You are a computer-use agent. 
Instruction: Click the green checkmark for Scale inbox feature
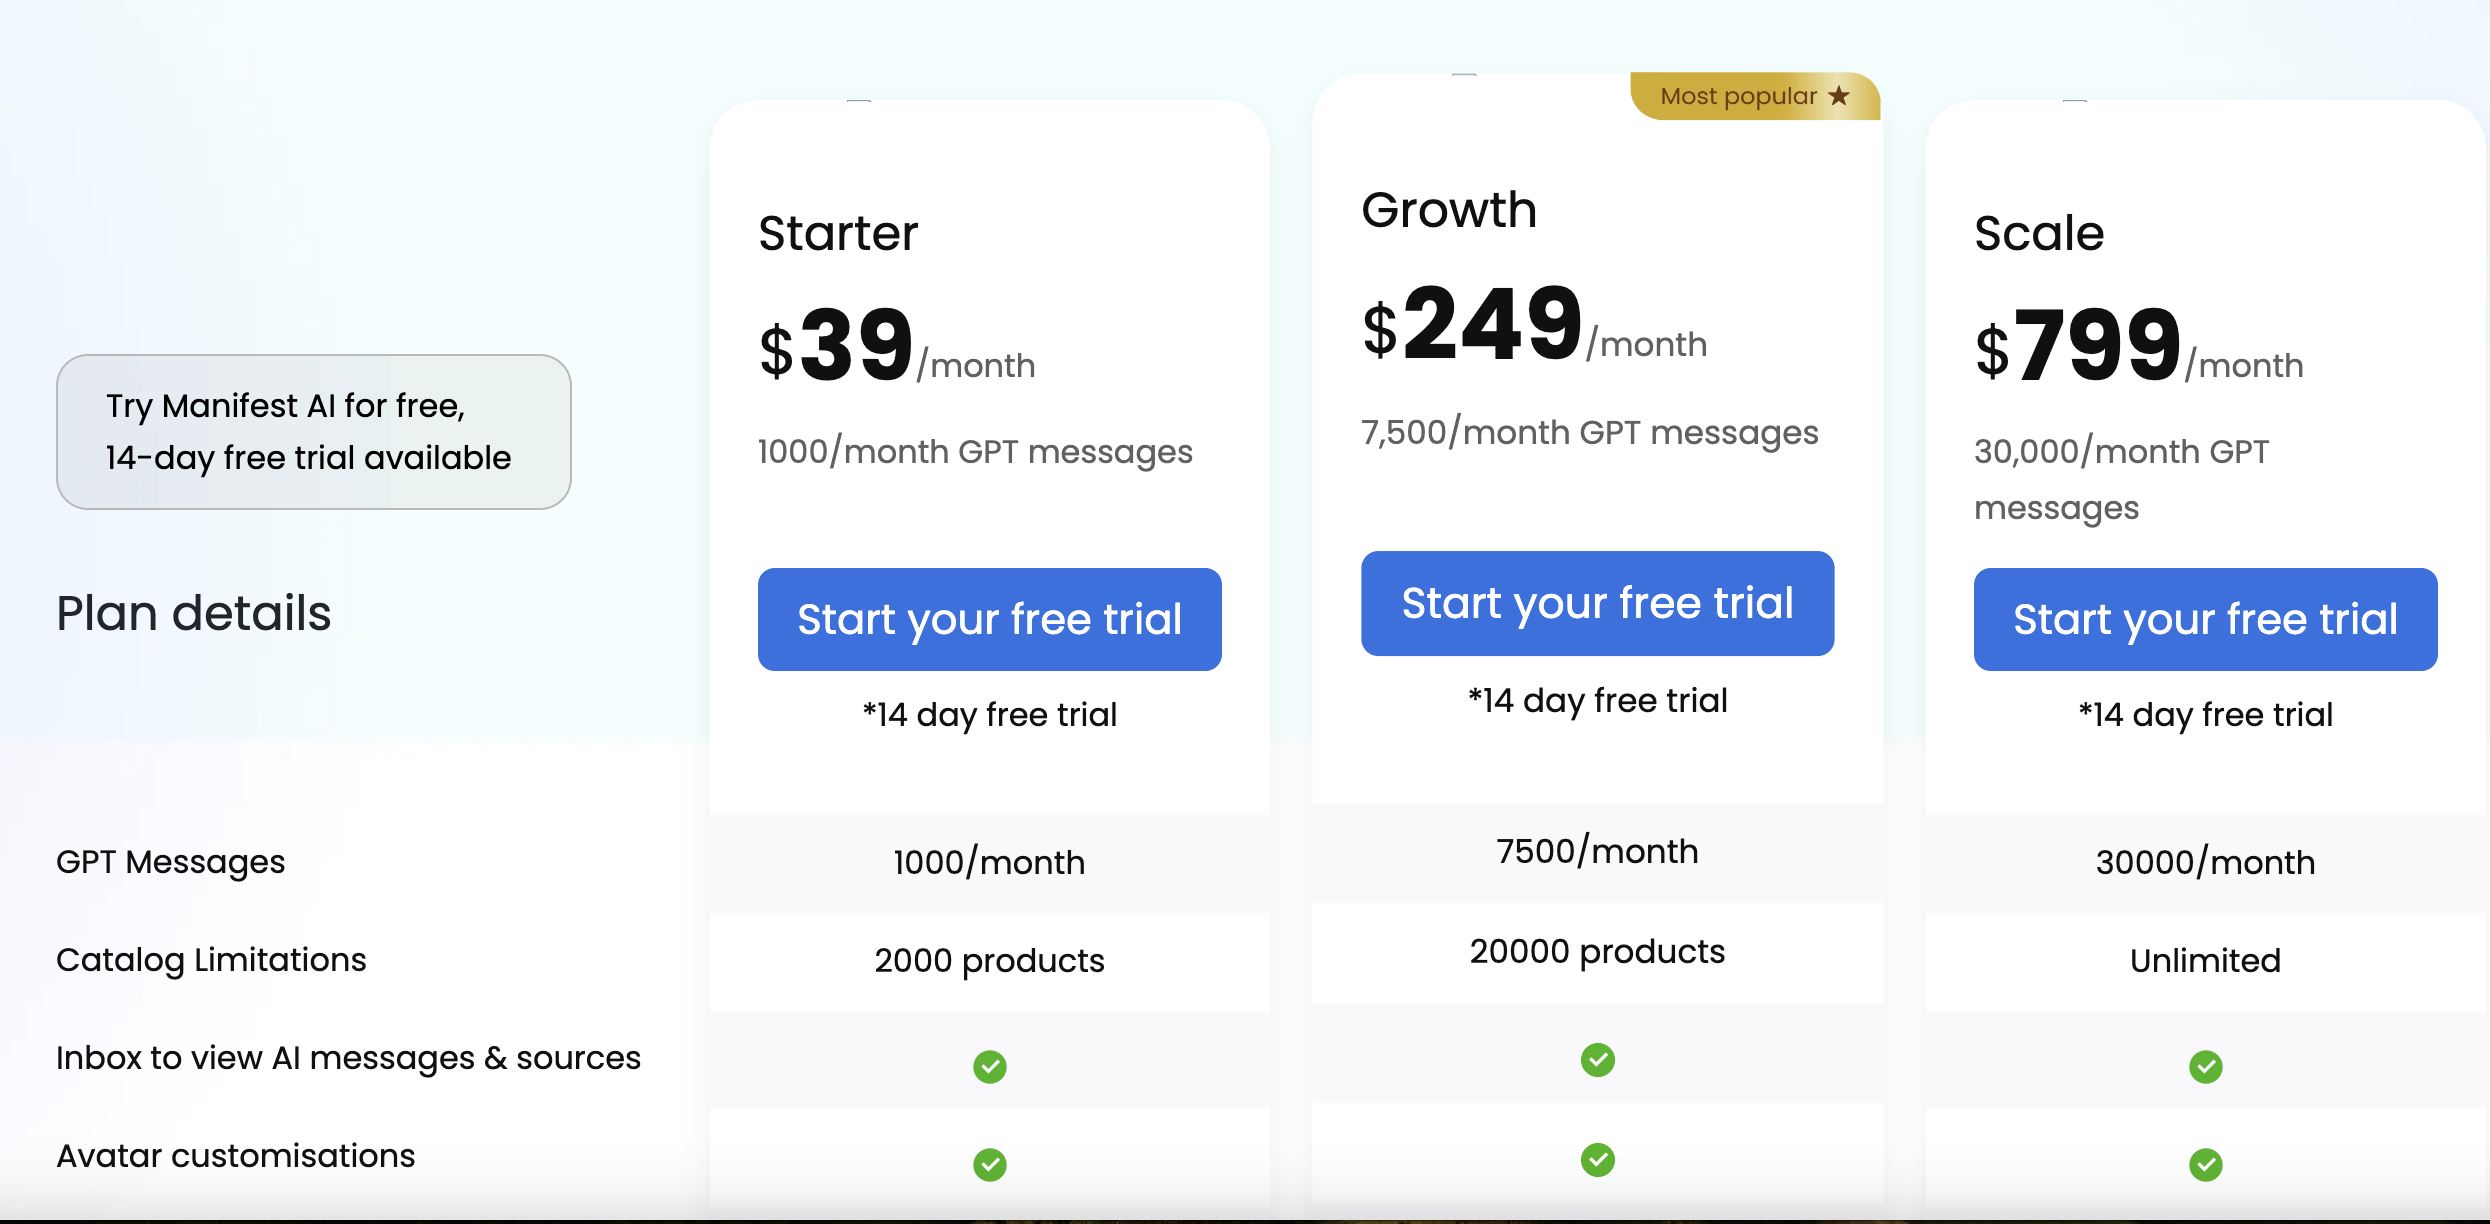[x=2206, y=1067]
